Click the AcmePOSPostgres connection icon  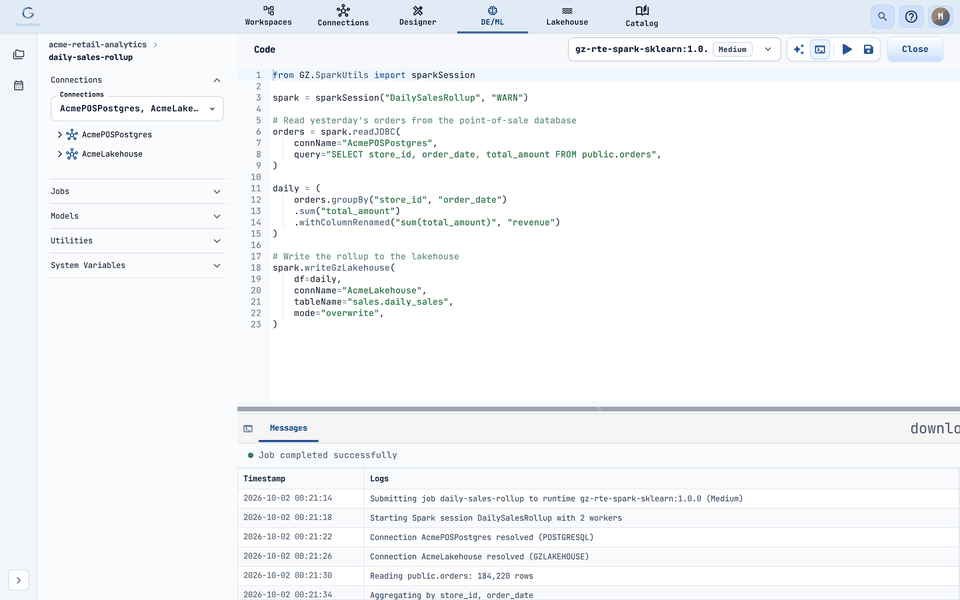72,135
